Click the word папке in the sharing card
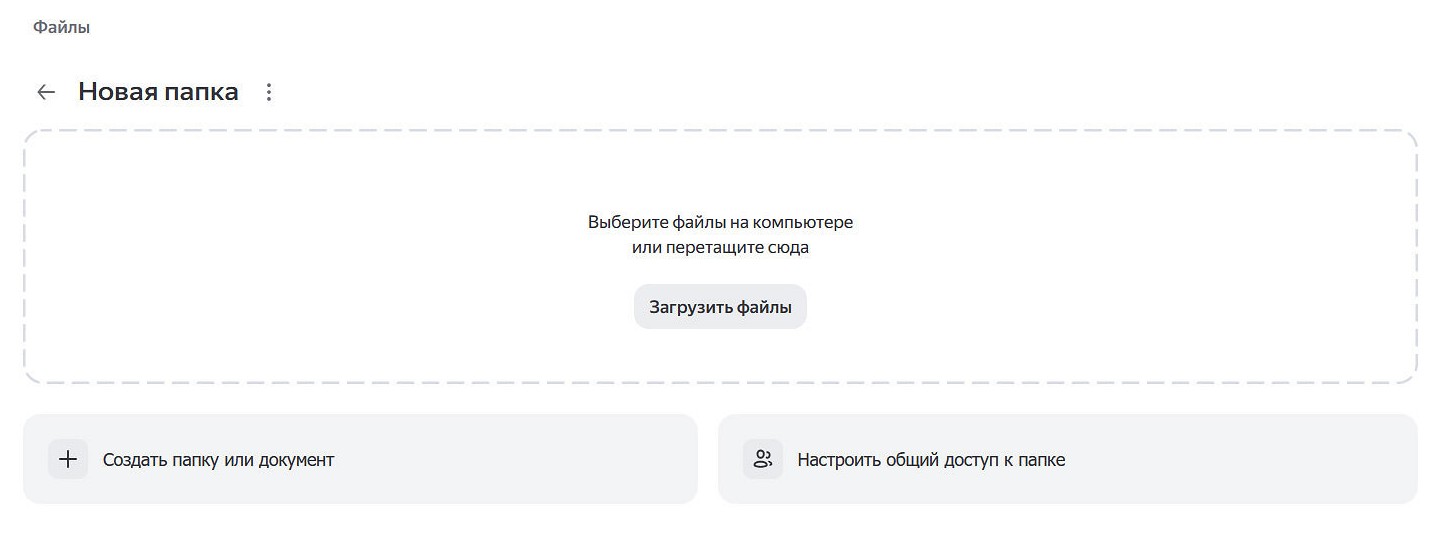Image resolution: width=1432 pixels, height=534 pixels. coord(1041,460)
